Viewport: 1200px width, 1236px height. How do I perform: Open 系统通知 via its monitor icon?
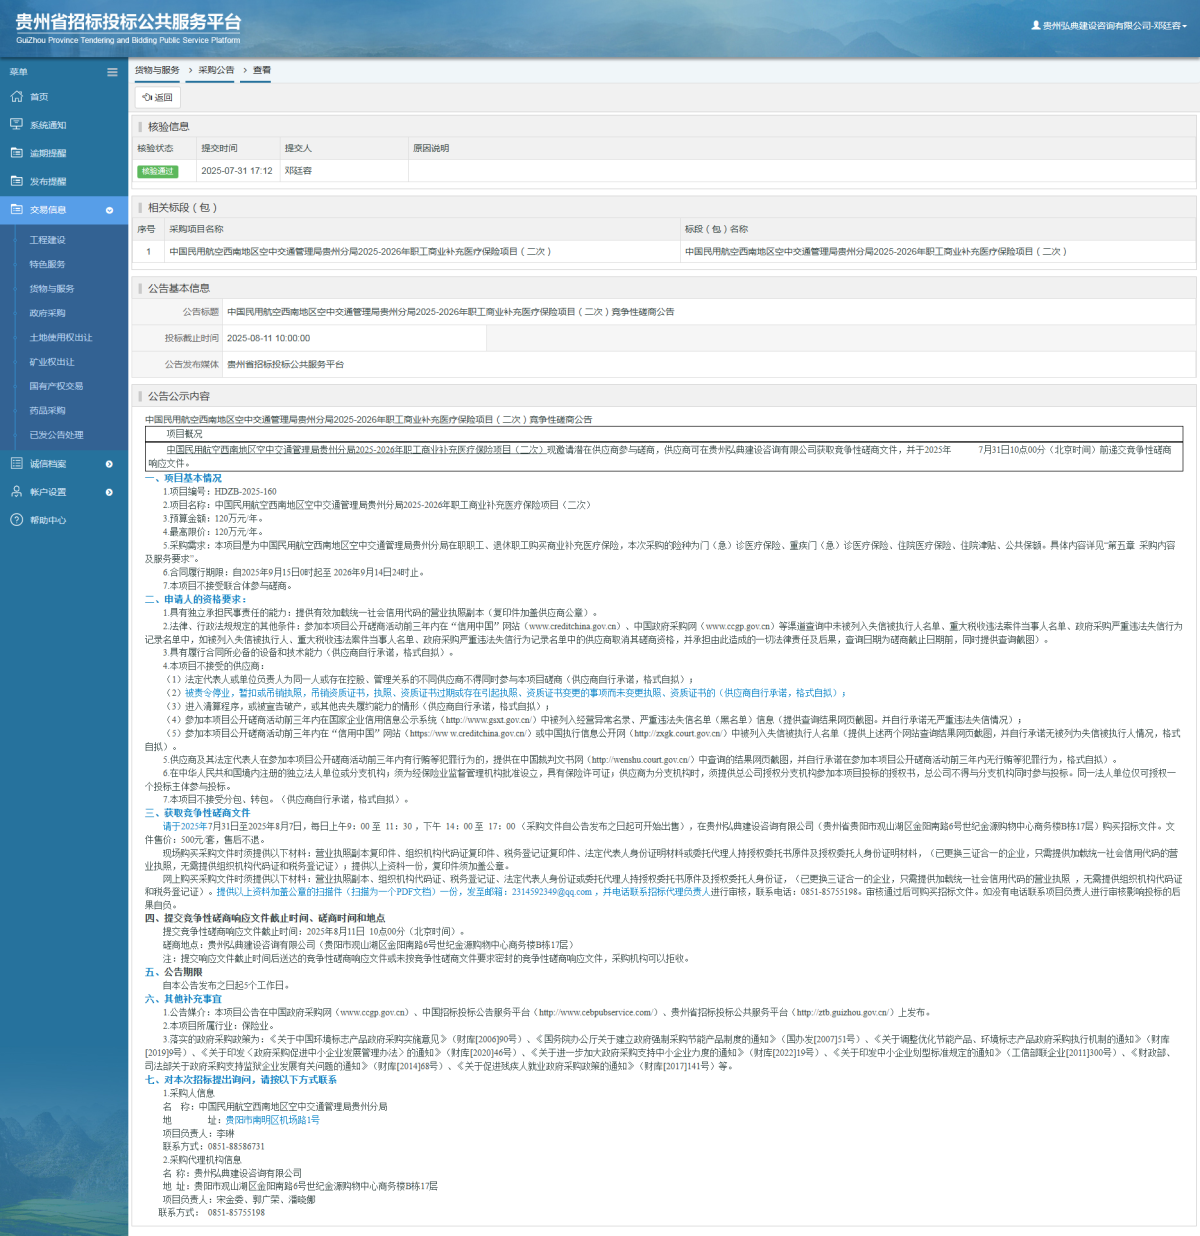[x=16, y=125]
